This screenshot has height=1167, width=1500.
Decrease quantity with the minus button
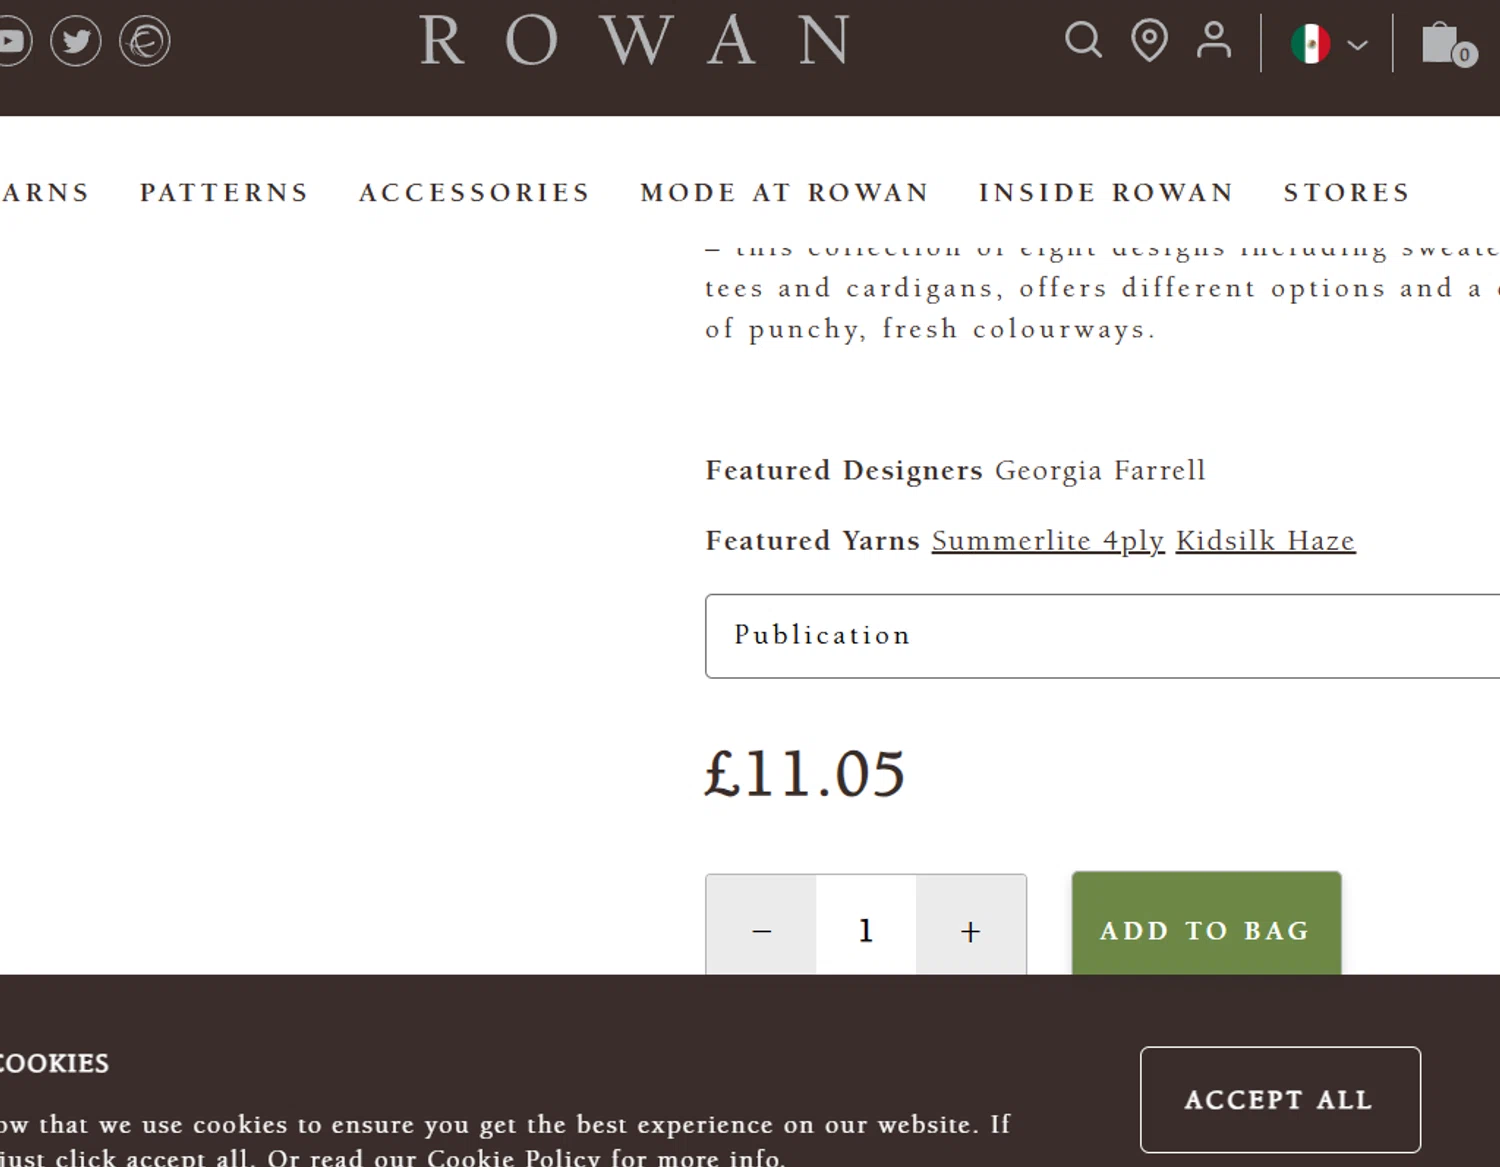[x=761, y=930]
